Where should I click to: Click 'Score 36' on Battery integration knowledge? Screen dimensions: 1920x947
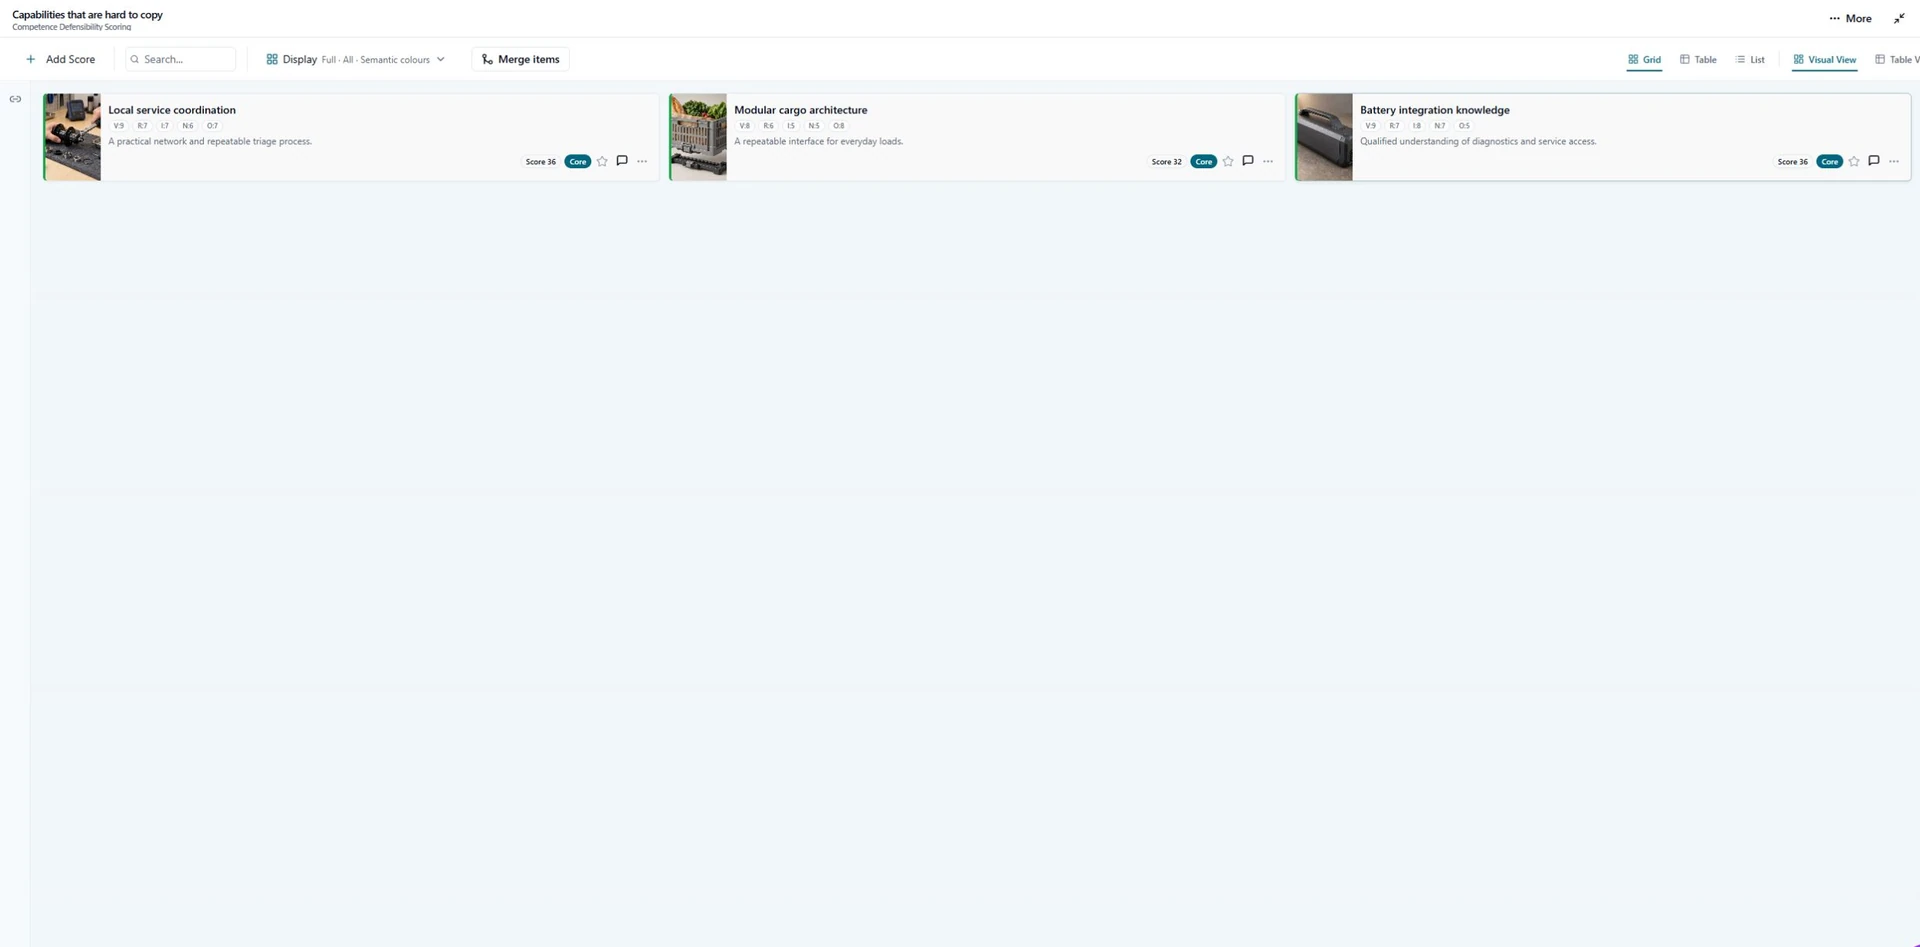[x=1793, y=161]
